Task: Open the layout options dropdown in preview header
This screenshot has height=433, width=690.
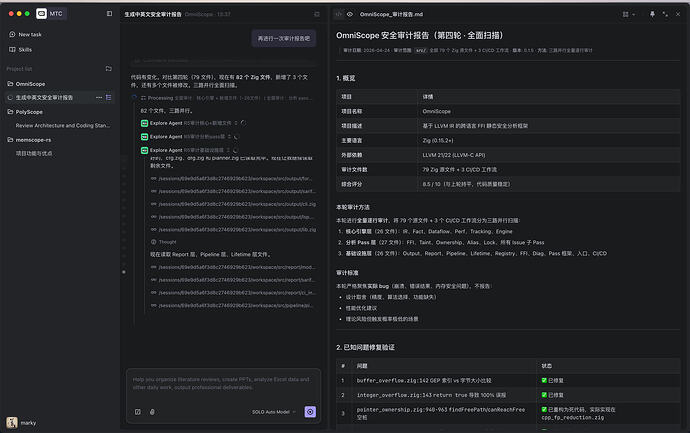Action: (x=628, y=15)
